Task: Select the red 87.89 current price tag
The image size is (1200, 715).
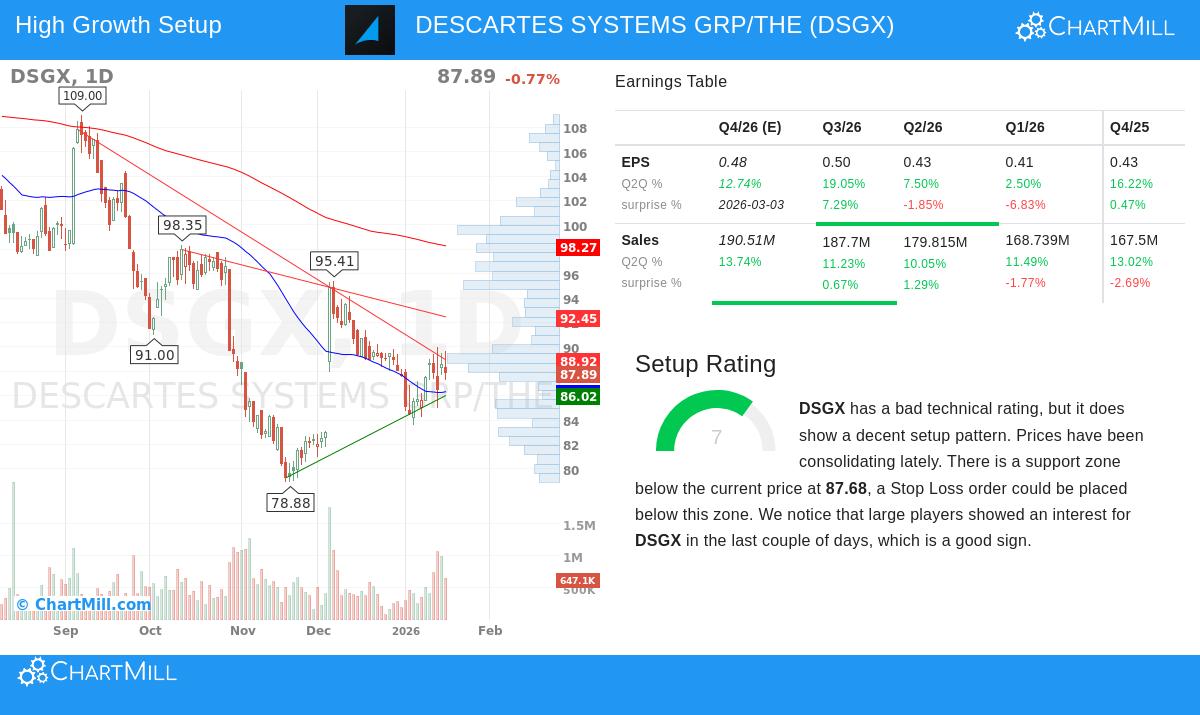Action: [x=578, y=375]
